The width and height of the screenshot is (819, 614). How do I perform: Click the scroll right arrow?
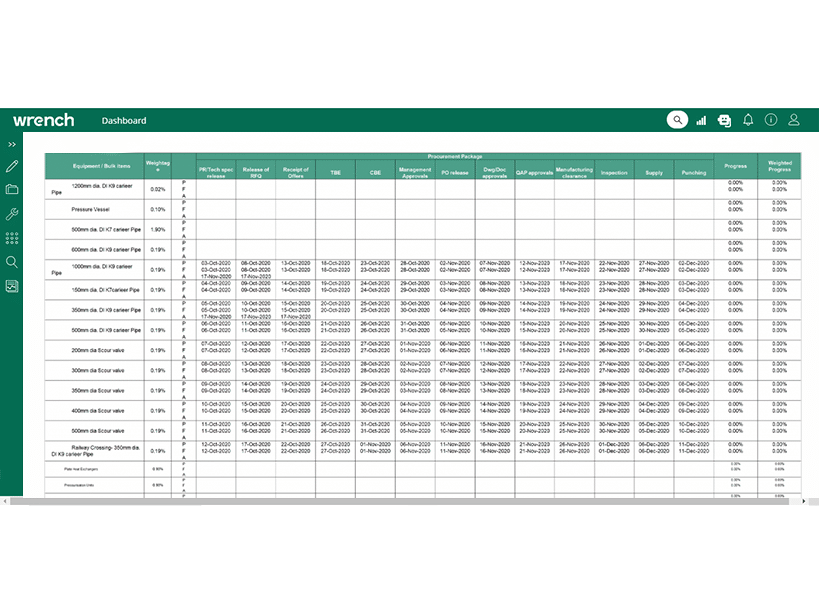804,501
